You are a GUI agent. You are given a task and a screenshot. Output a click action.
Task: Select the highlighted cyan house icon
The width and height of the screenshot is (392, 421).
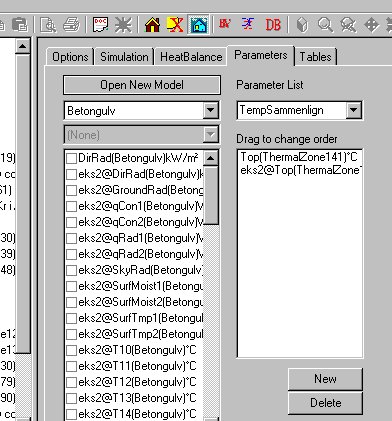point(199,25)
